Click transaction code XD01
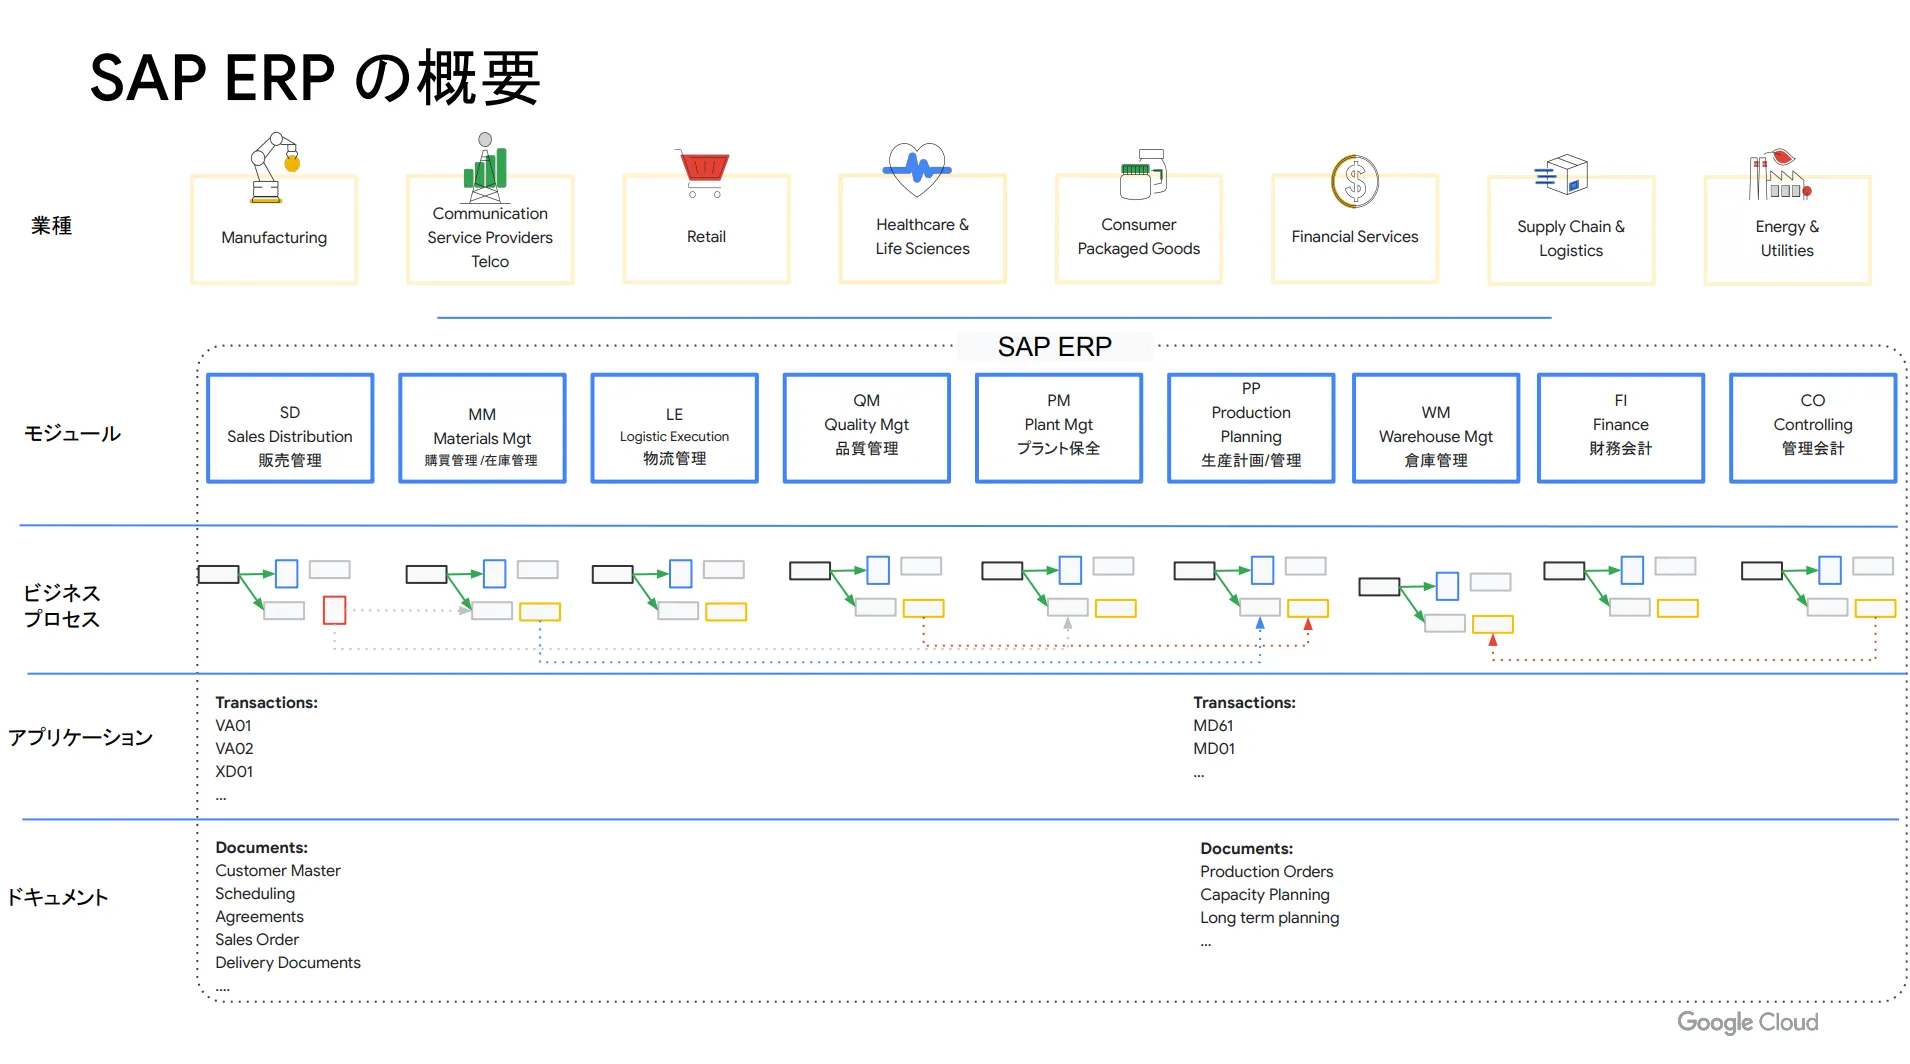 (x=234, y=771)
